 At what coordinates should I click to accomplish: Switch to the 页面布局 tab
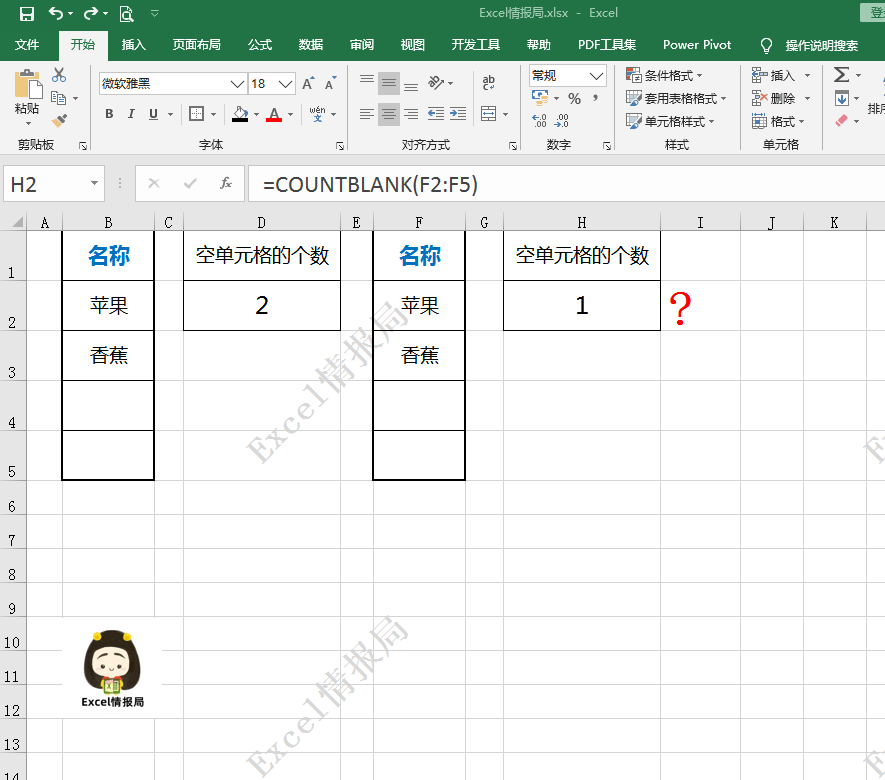click(196, 45)
